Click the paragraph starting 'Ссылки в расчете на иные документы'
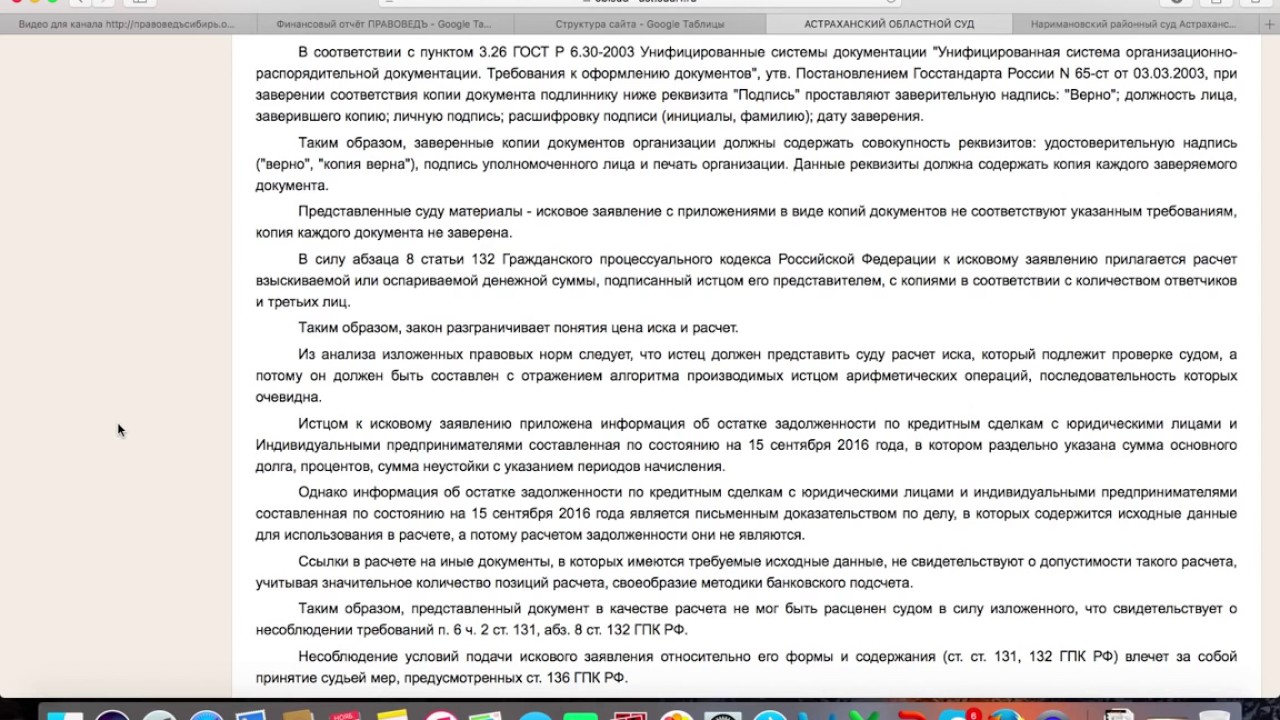 coord(746,572)
